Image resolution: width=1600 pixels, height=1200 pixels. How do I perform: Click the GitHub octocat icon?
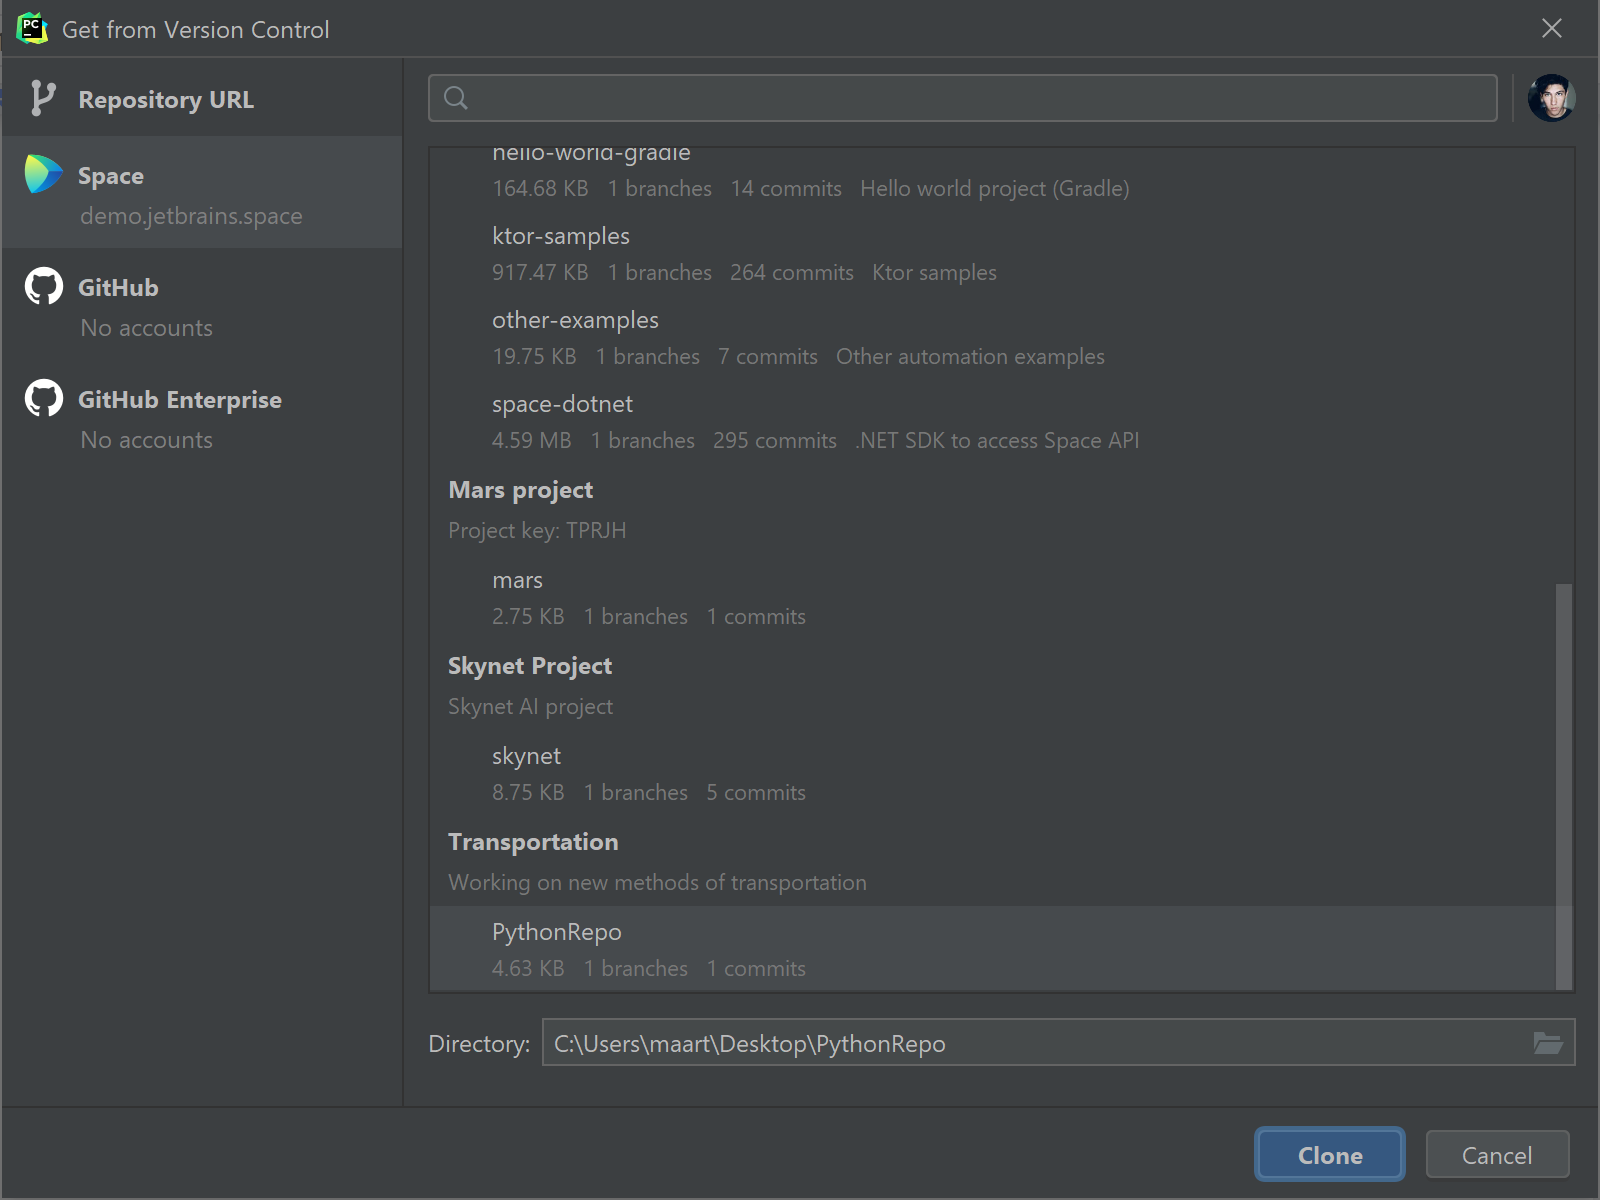coord(43,287)
